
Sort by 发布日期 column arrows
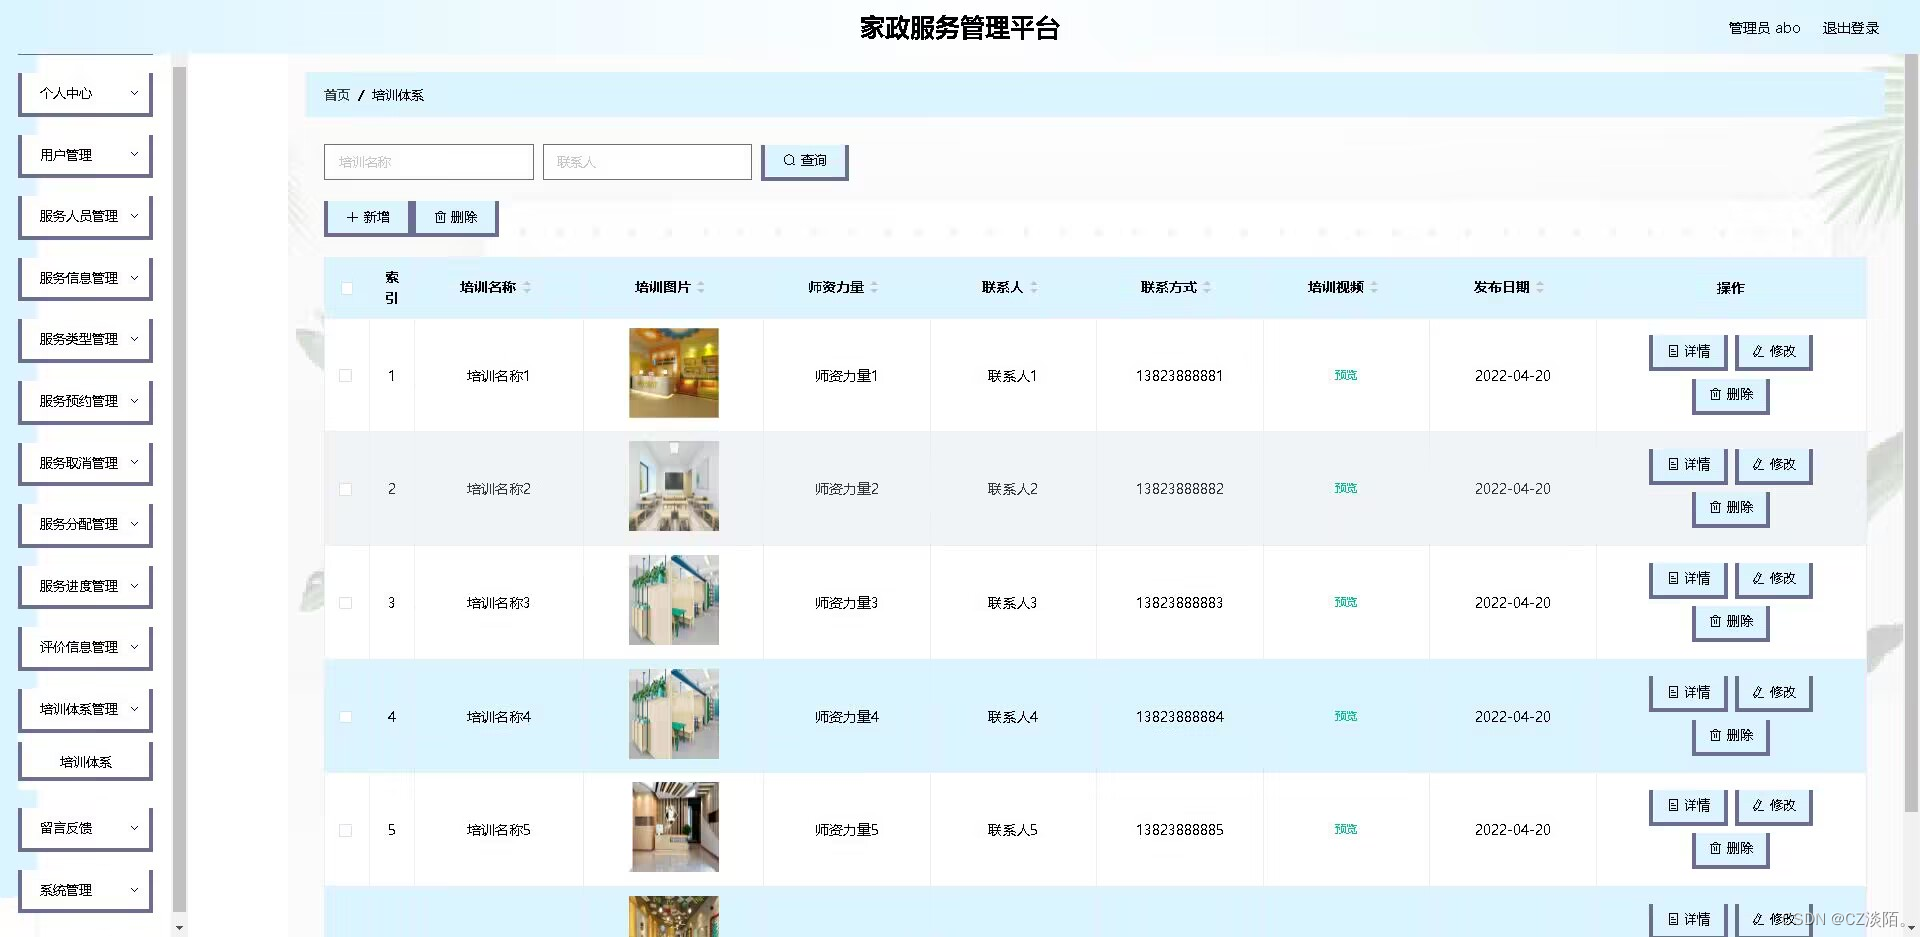tap(1540, 287)
